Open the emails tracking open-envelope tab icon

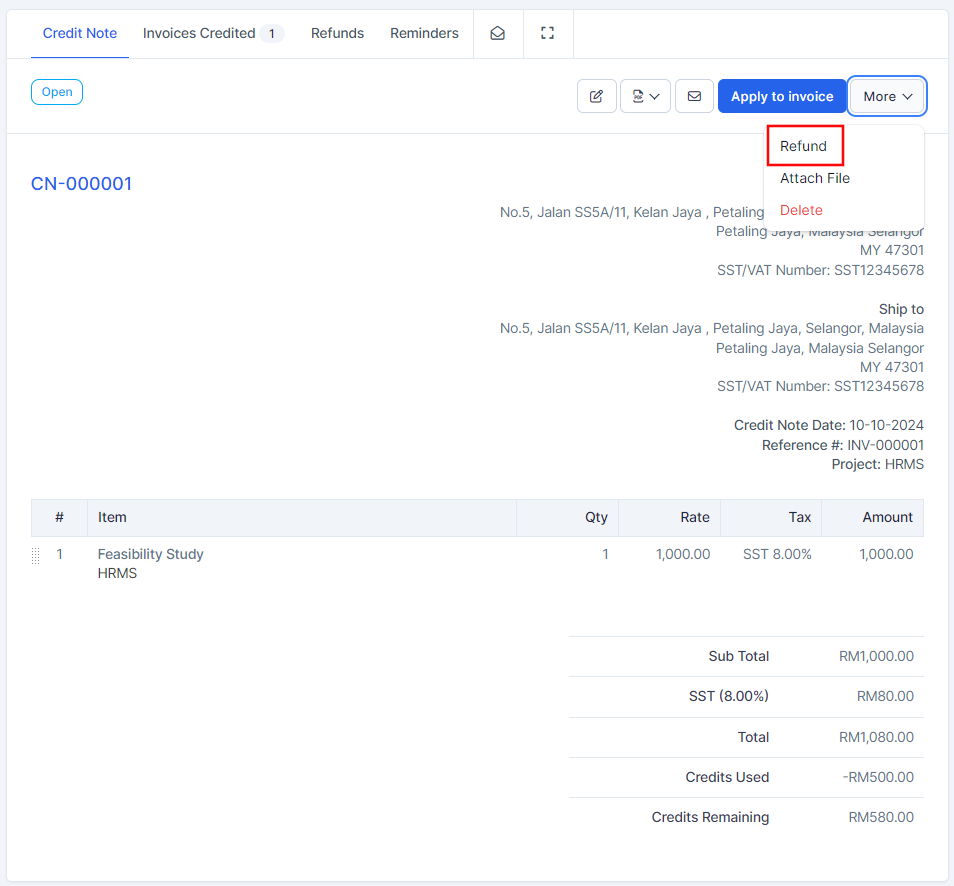(x=497, y=33)
